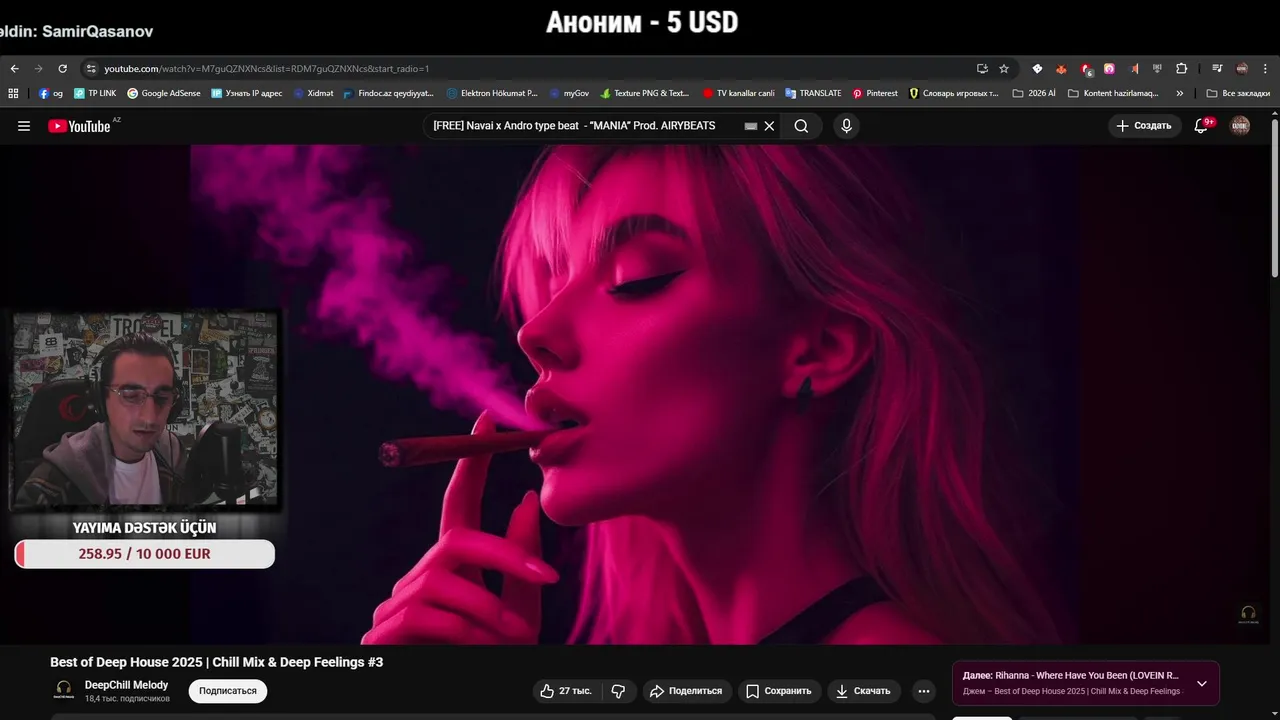
Task: Clear the search query with the X
Action: click(769, 126)
